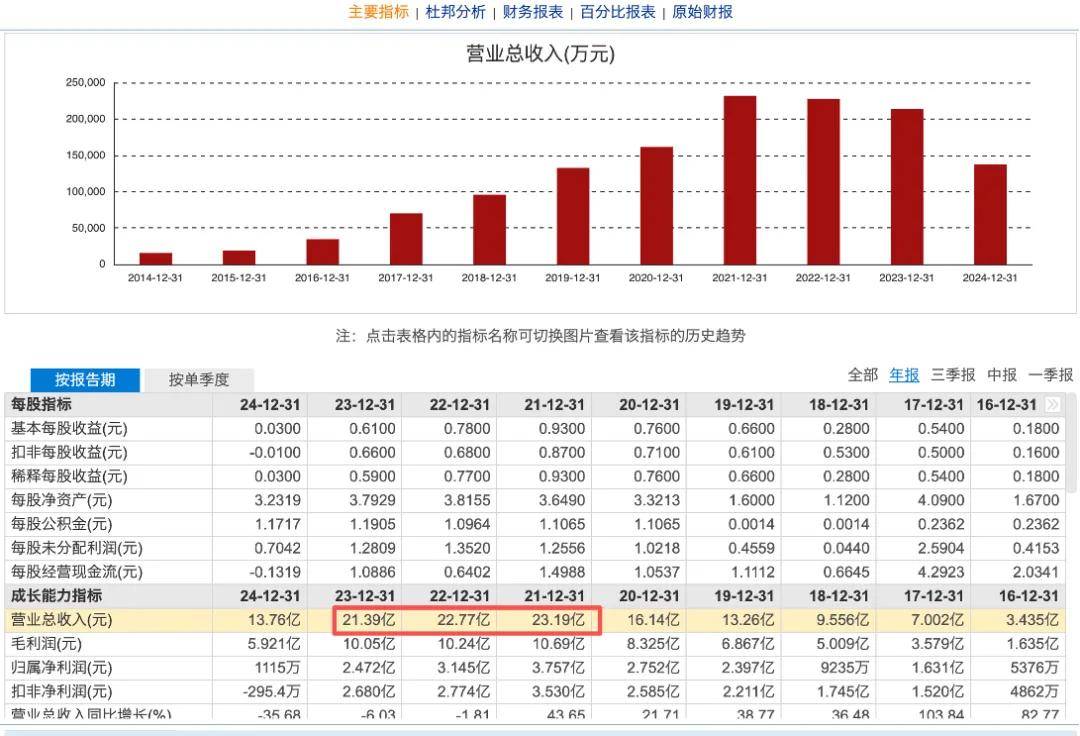Click the 营业总收入(元) row label
This screenshot has height=736, width=1080.
[61, 620]
